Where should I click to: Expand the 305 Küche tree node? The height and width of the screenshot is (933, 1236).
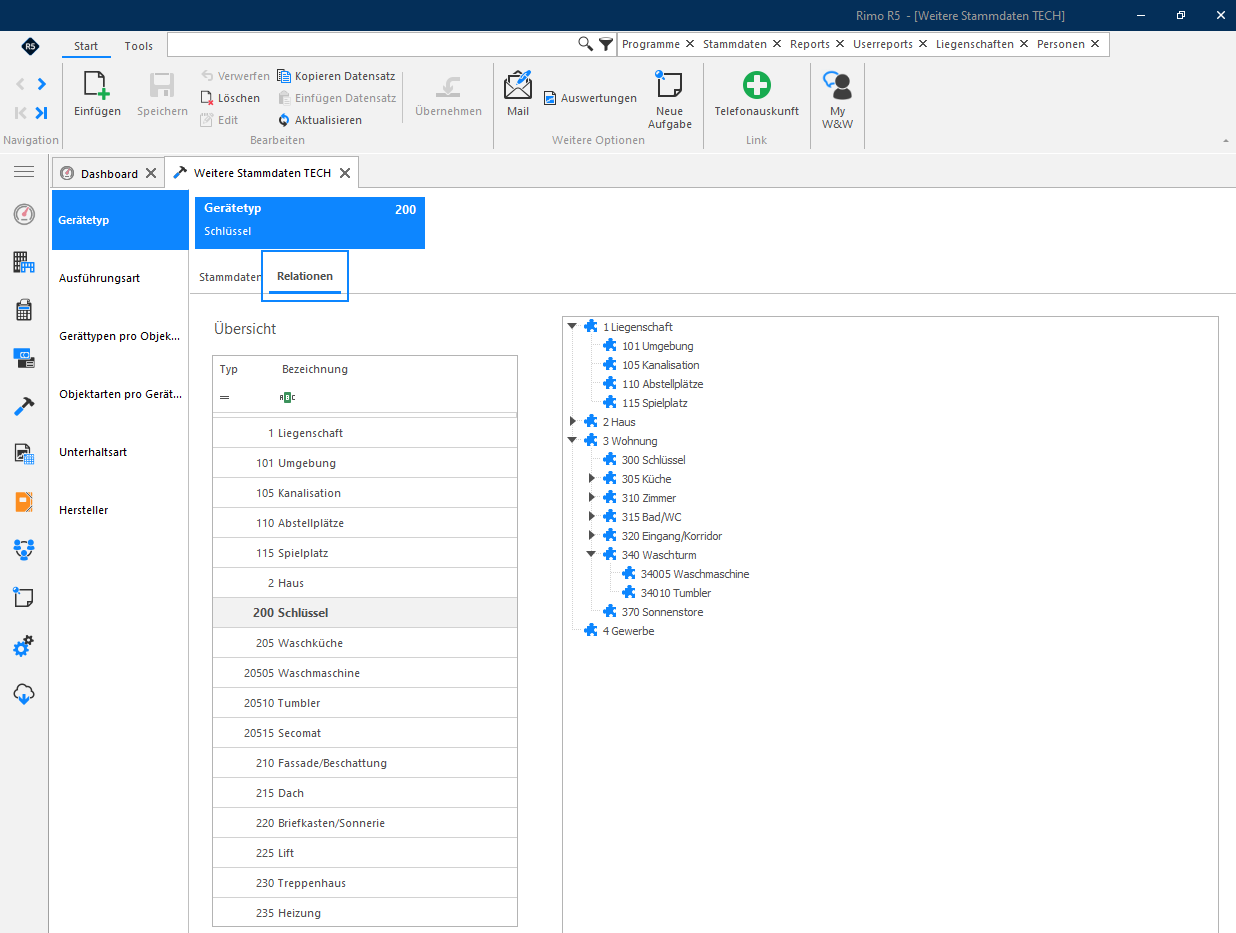(x=592, y=478)
